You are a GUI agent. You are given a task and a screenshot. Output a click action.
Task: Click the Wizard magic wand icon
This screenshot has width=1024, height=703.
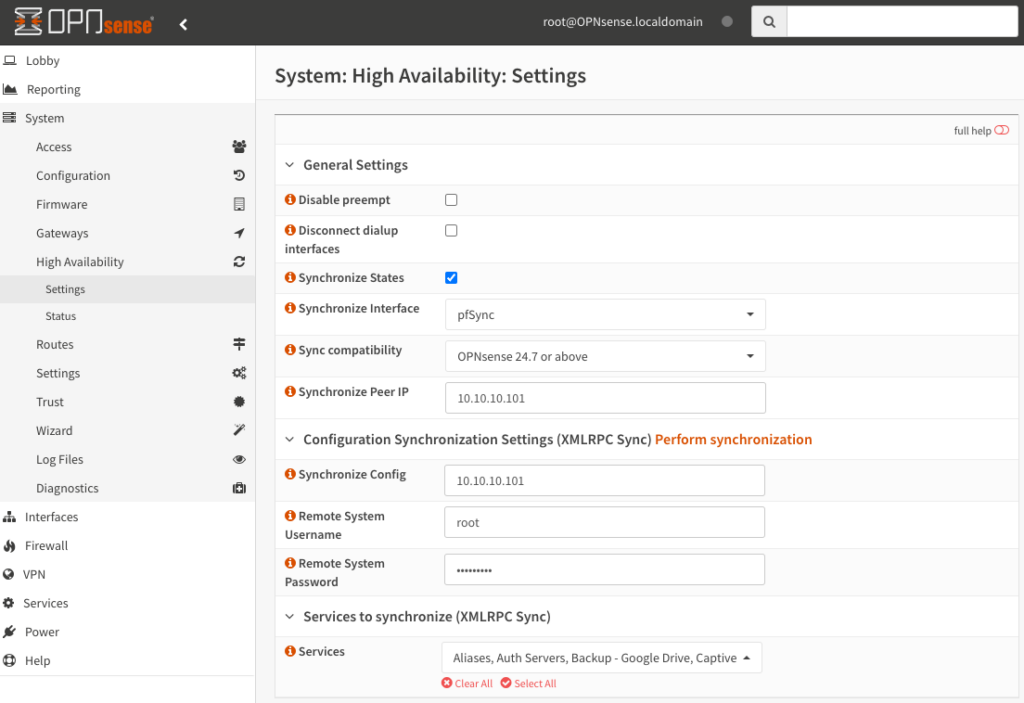239,430
